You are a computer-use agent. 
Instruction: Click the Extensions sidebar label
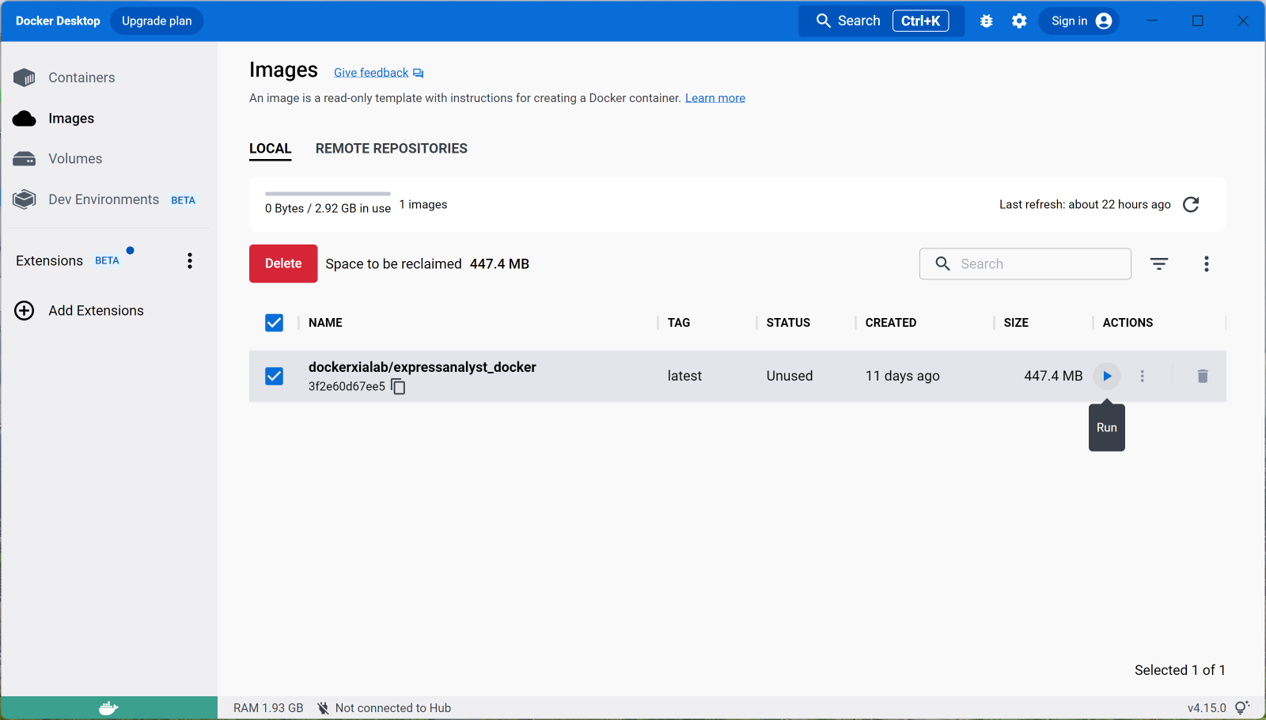49,261
